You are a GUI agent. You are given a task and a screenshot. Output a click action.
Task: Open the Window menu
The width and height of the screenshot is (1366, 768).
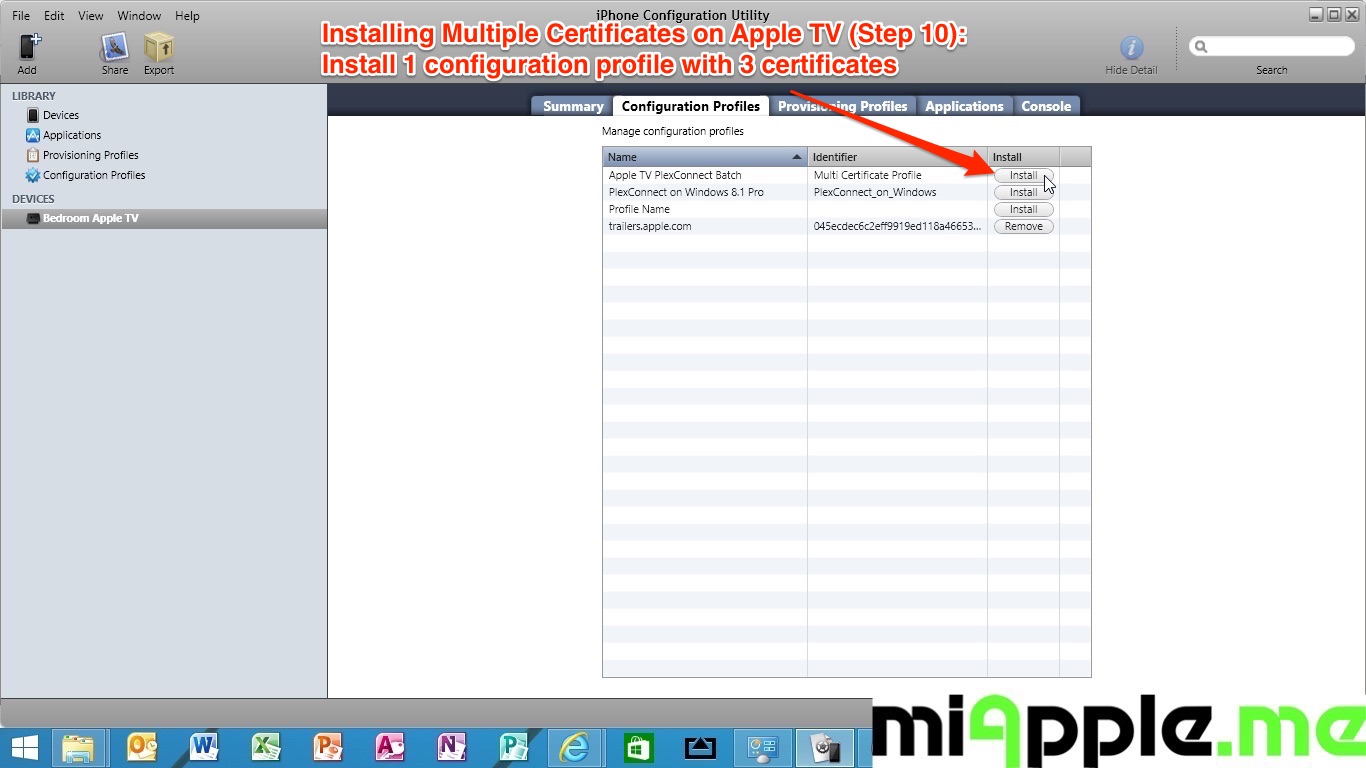point(139,16)
